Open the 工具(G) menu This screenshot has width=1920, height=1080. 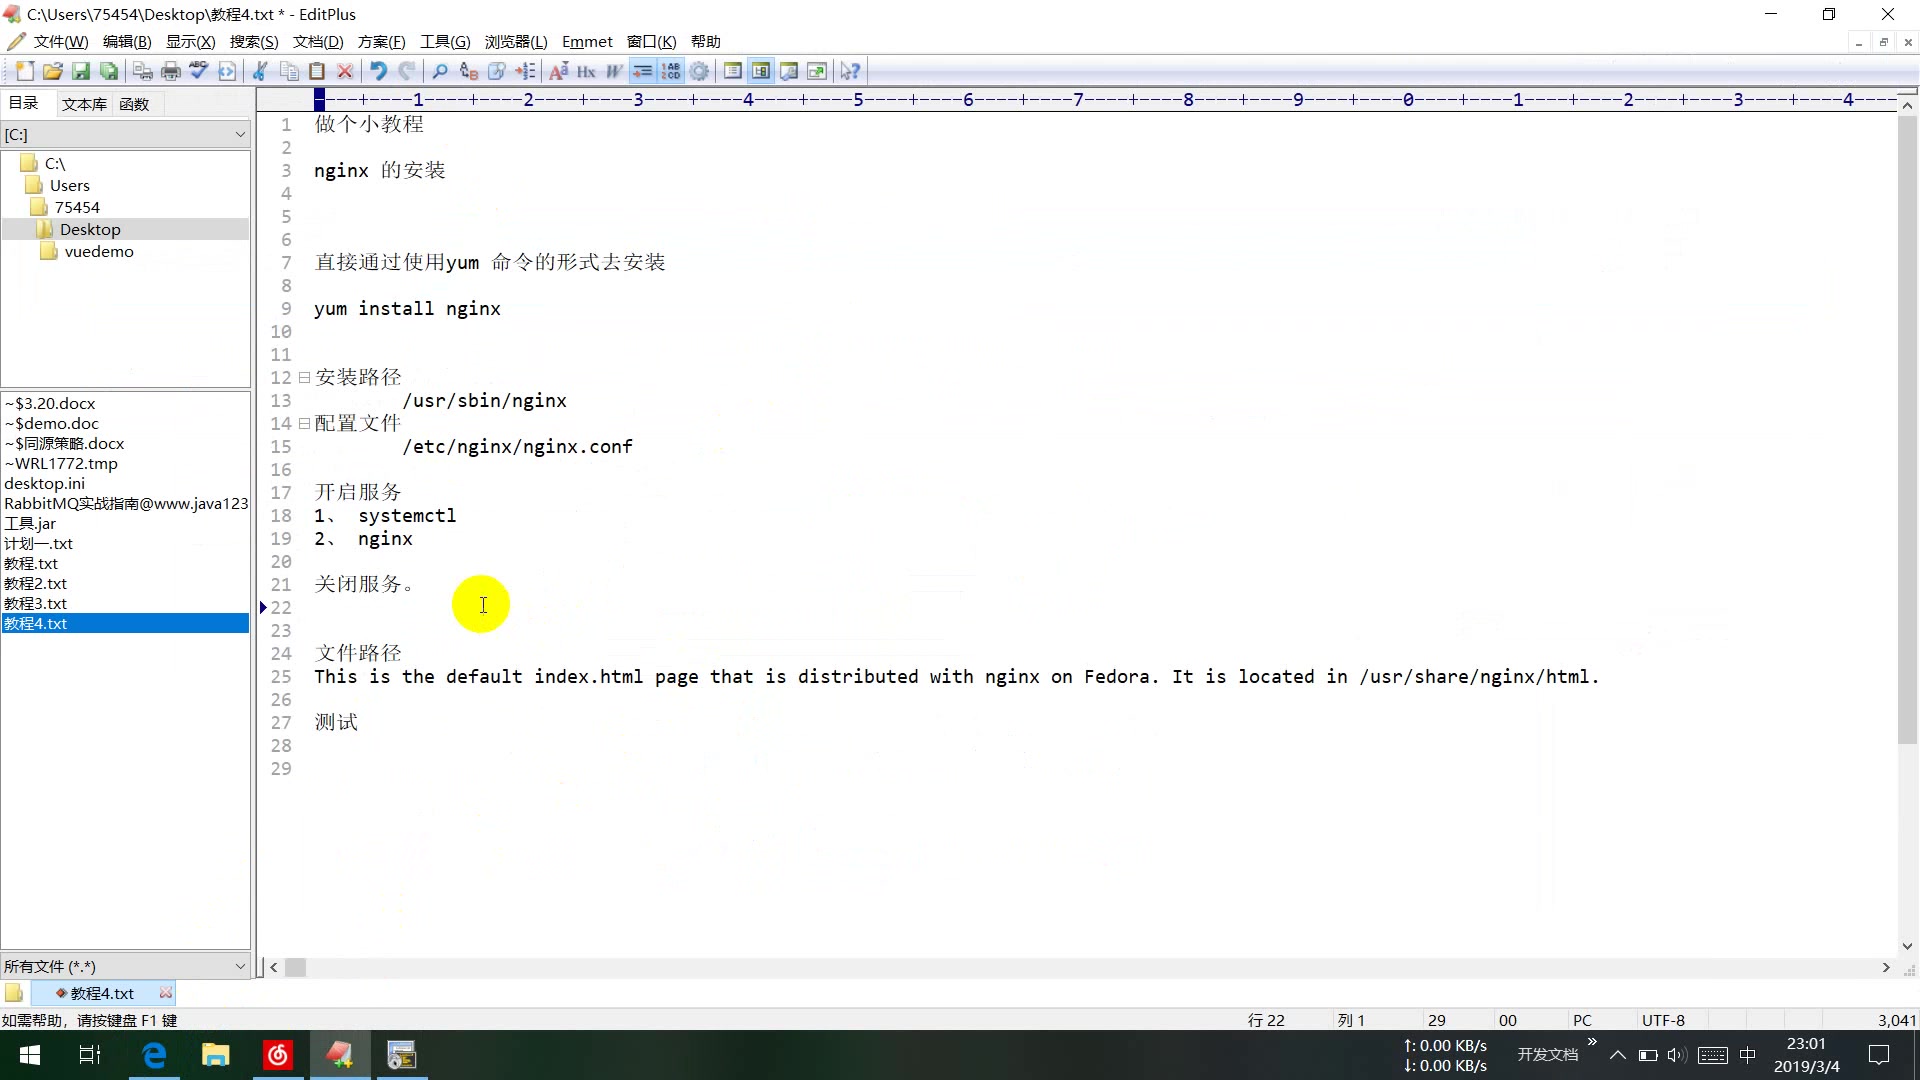tap(445, 41)
